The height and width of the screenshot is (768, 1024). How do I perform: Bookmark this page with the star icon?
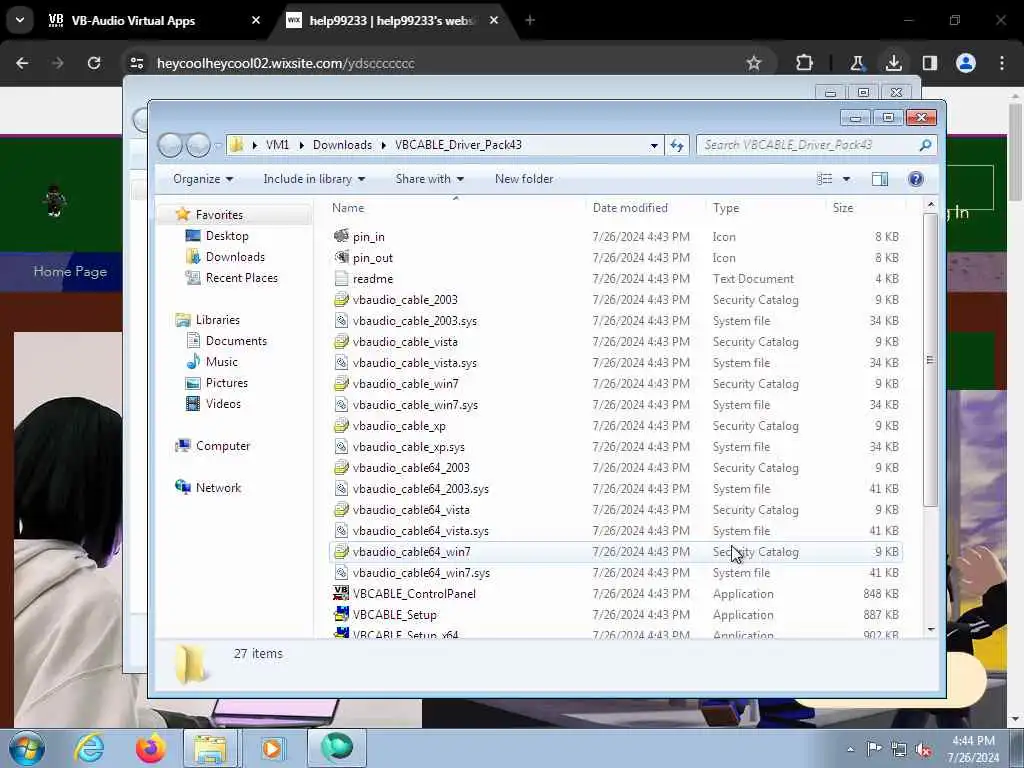pyautogui.click(x=754, y=63)
